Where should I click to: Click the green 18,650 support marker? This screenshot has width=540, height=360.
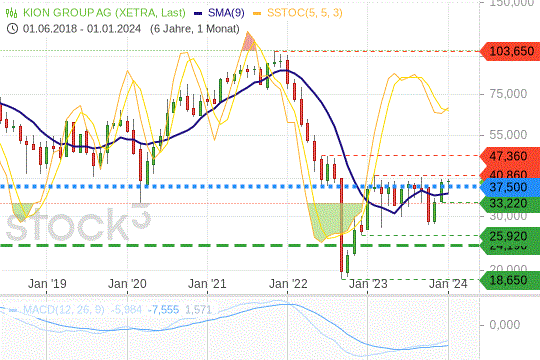click(x=510, y=280)
